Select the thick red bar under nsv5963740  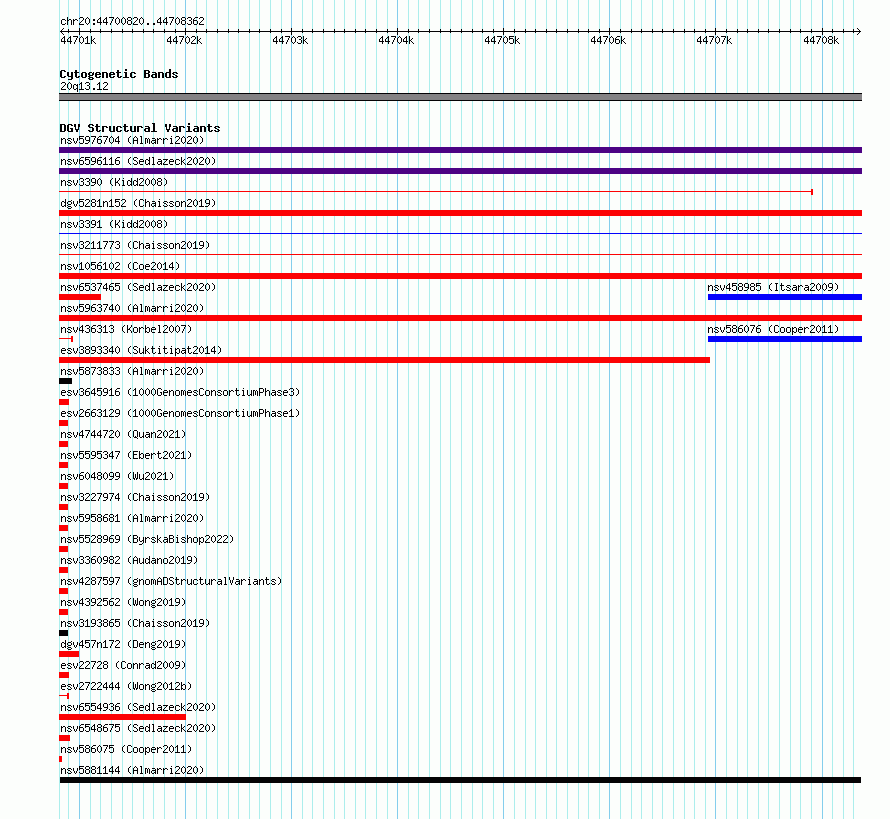tap(460, 318)
